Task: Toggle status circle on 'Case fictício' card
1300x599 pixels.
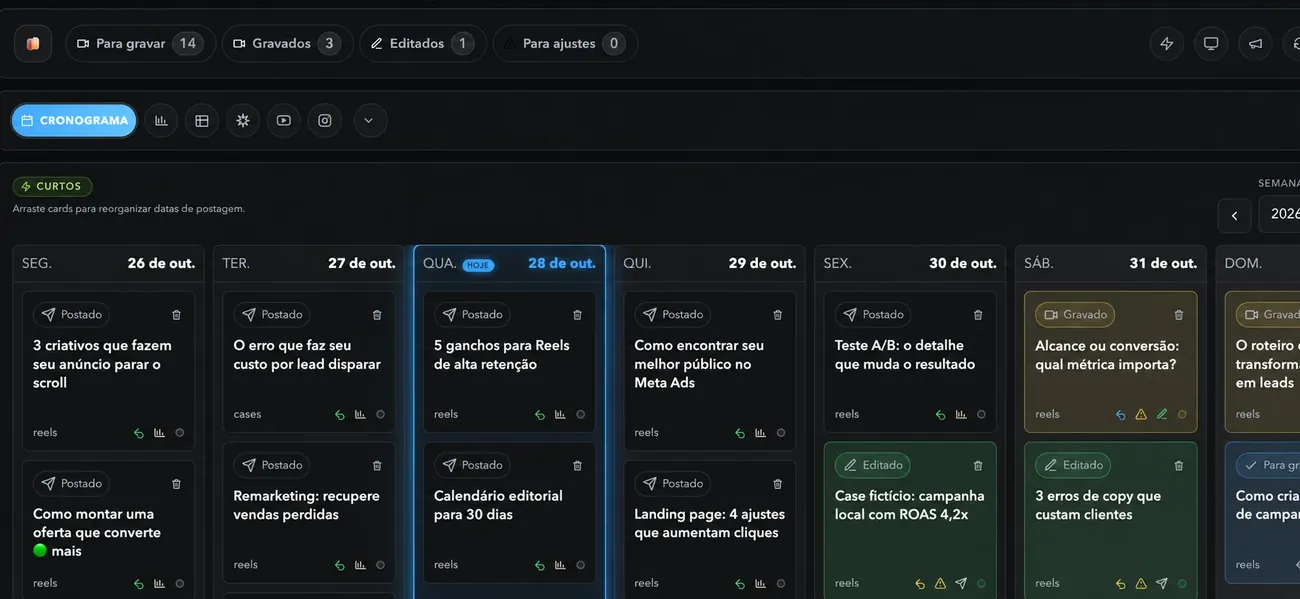Action: tap(981, 584)
